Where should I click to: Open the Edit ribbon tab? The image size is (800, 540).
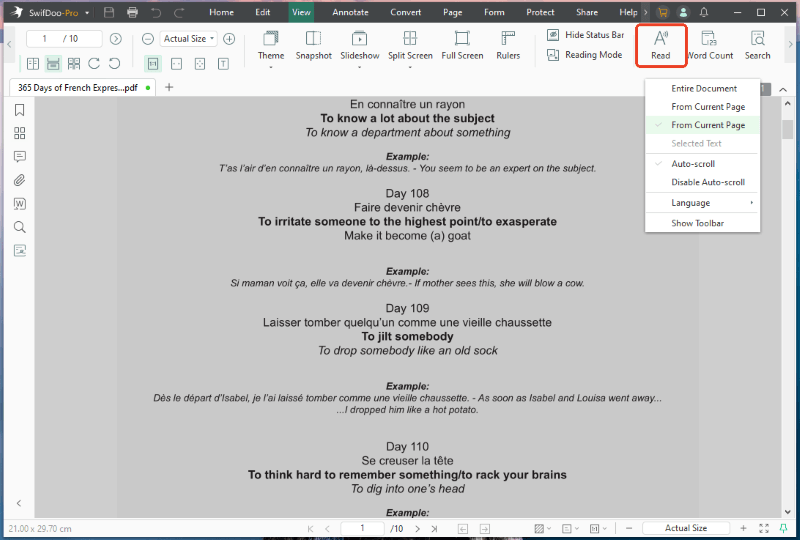click(263, 12)
